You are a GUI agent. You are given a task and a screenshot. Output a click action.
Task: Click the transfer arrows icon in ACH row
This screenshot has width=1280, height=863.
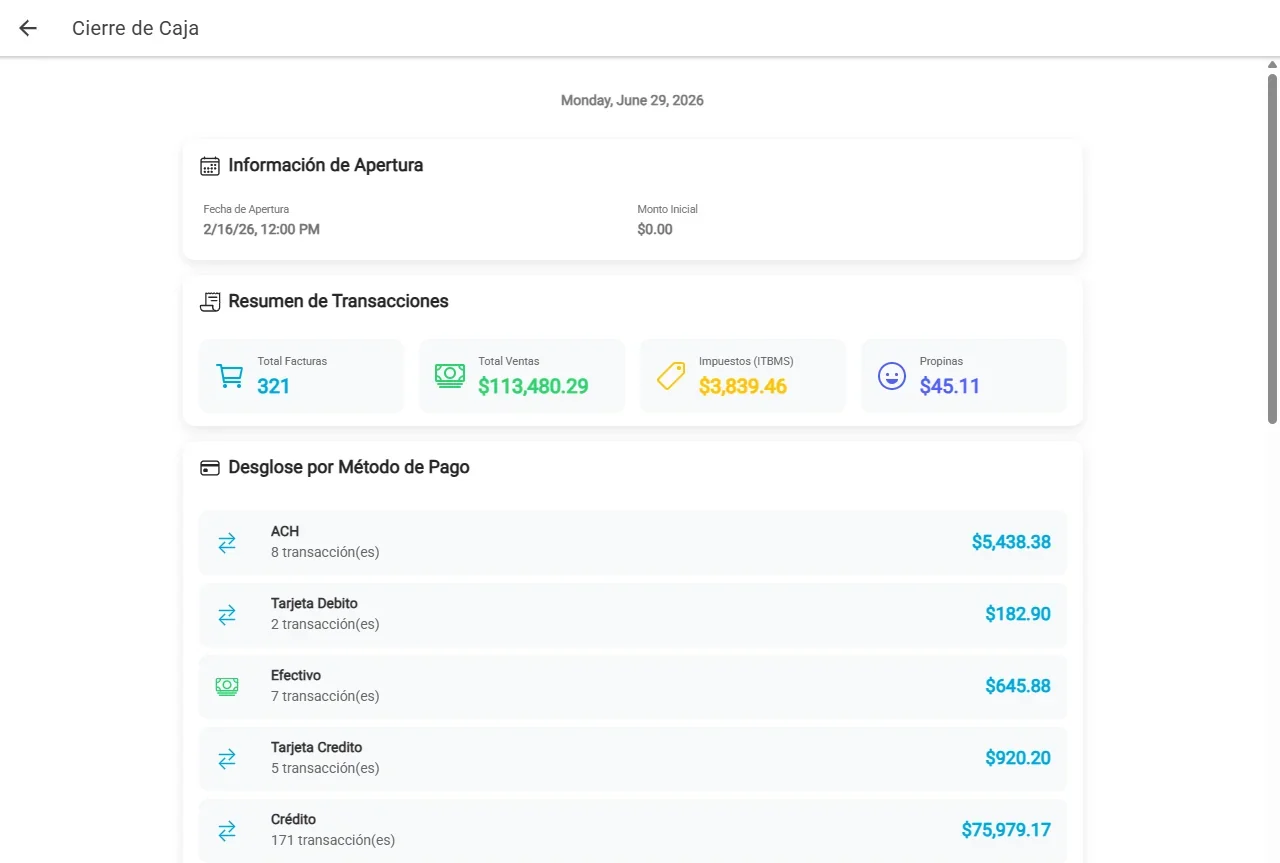(x=227, y=542)
